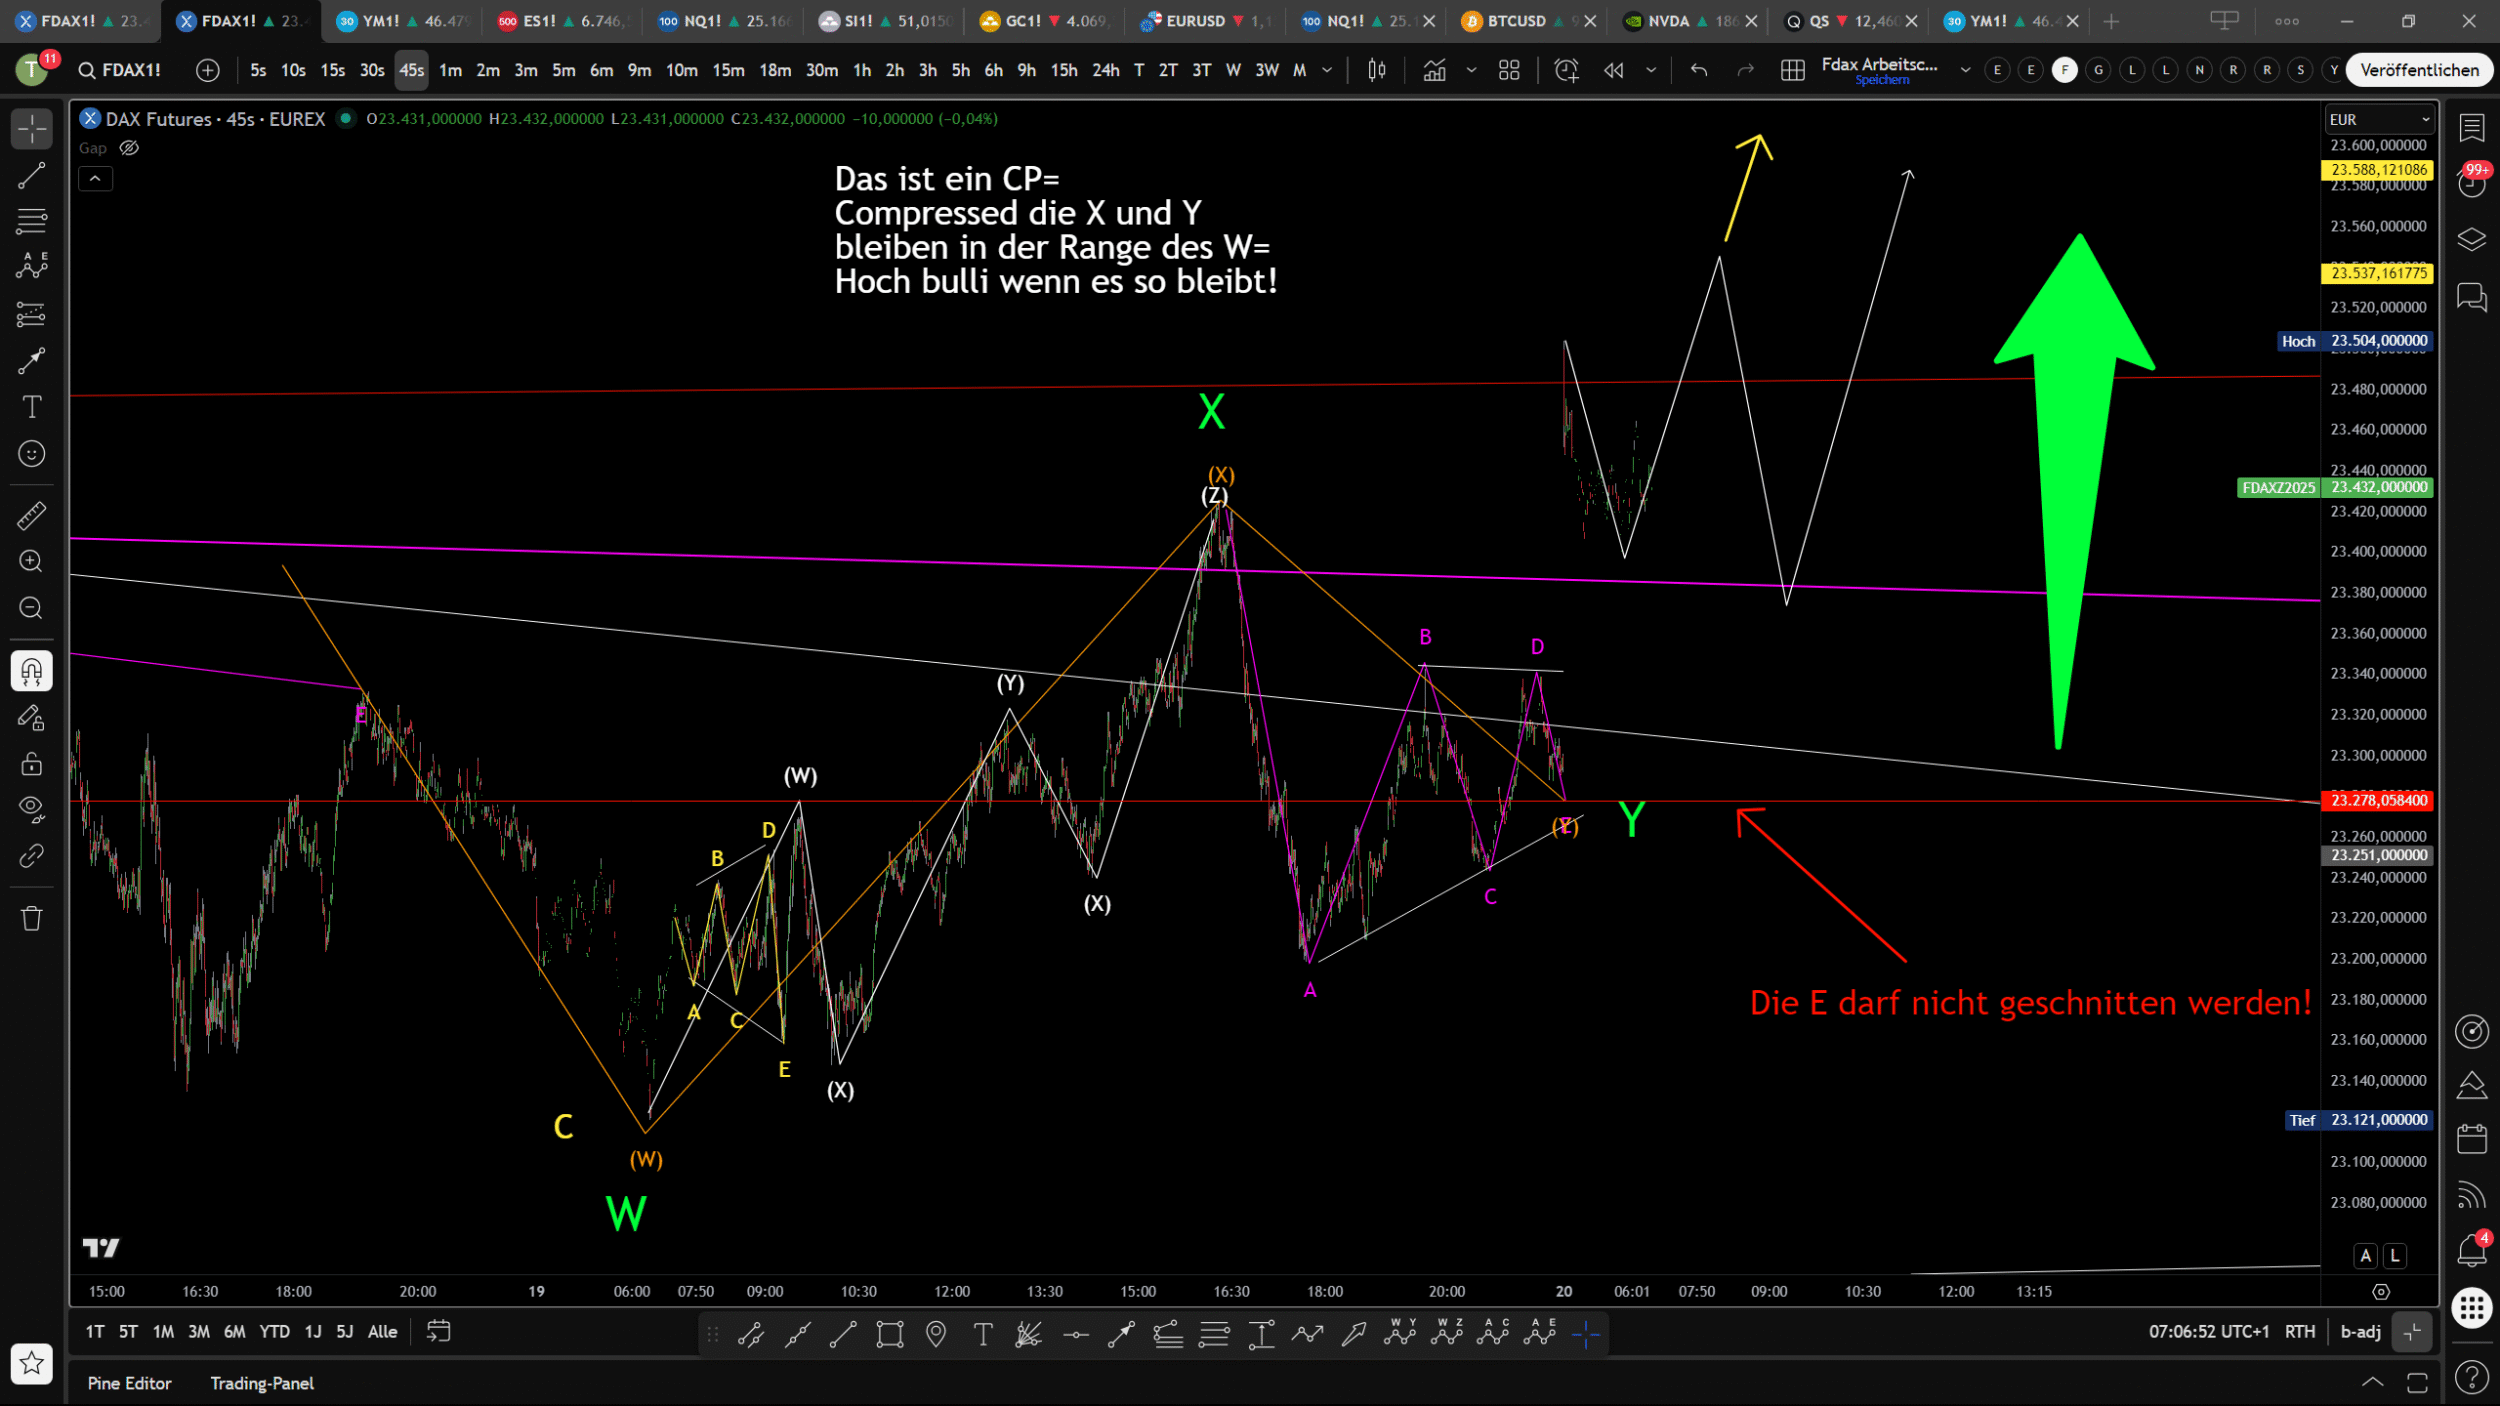Collapse the indicator legend with the chevron

[95, 179]
